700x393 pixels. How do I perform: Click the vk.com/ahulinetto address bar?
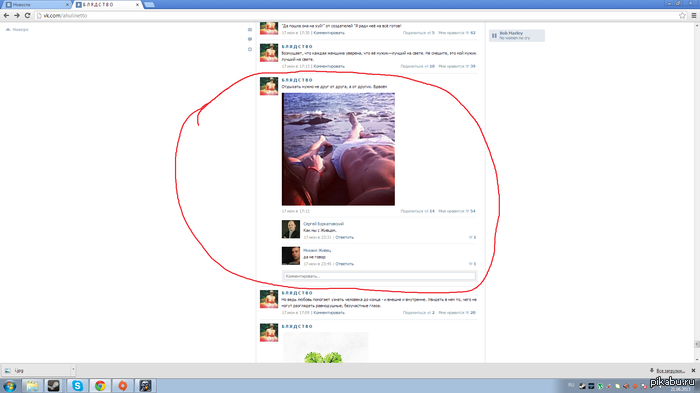[x=357, y=16]
